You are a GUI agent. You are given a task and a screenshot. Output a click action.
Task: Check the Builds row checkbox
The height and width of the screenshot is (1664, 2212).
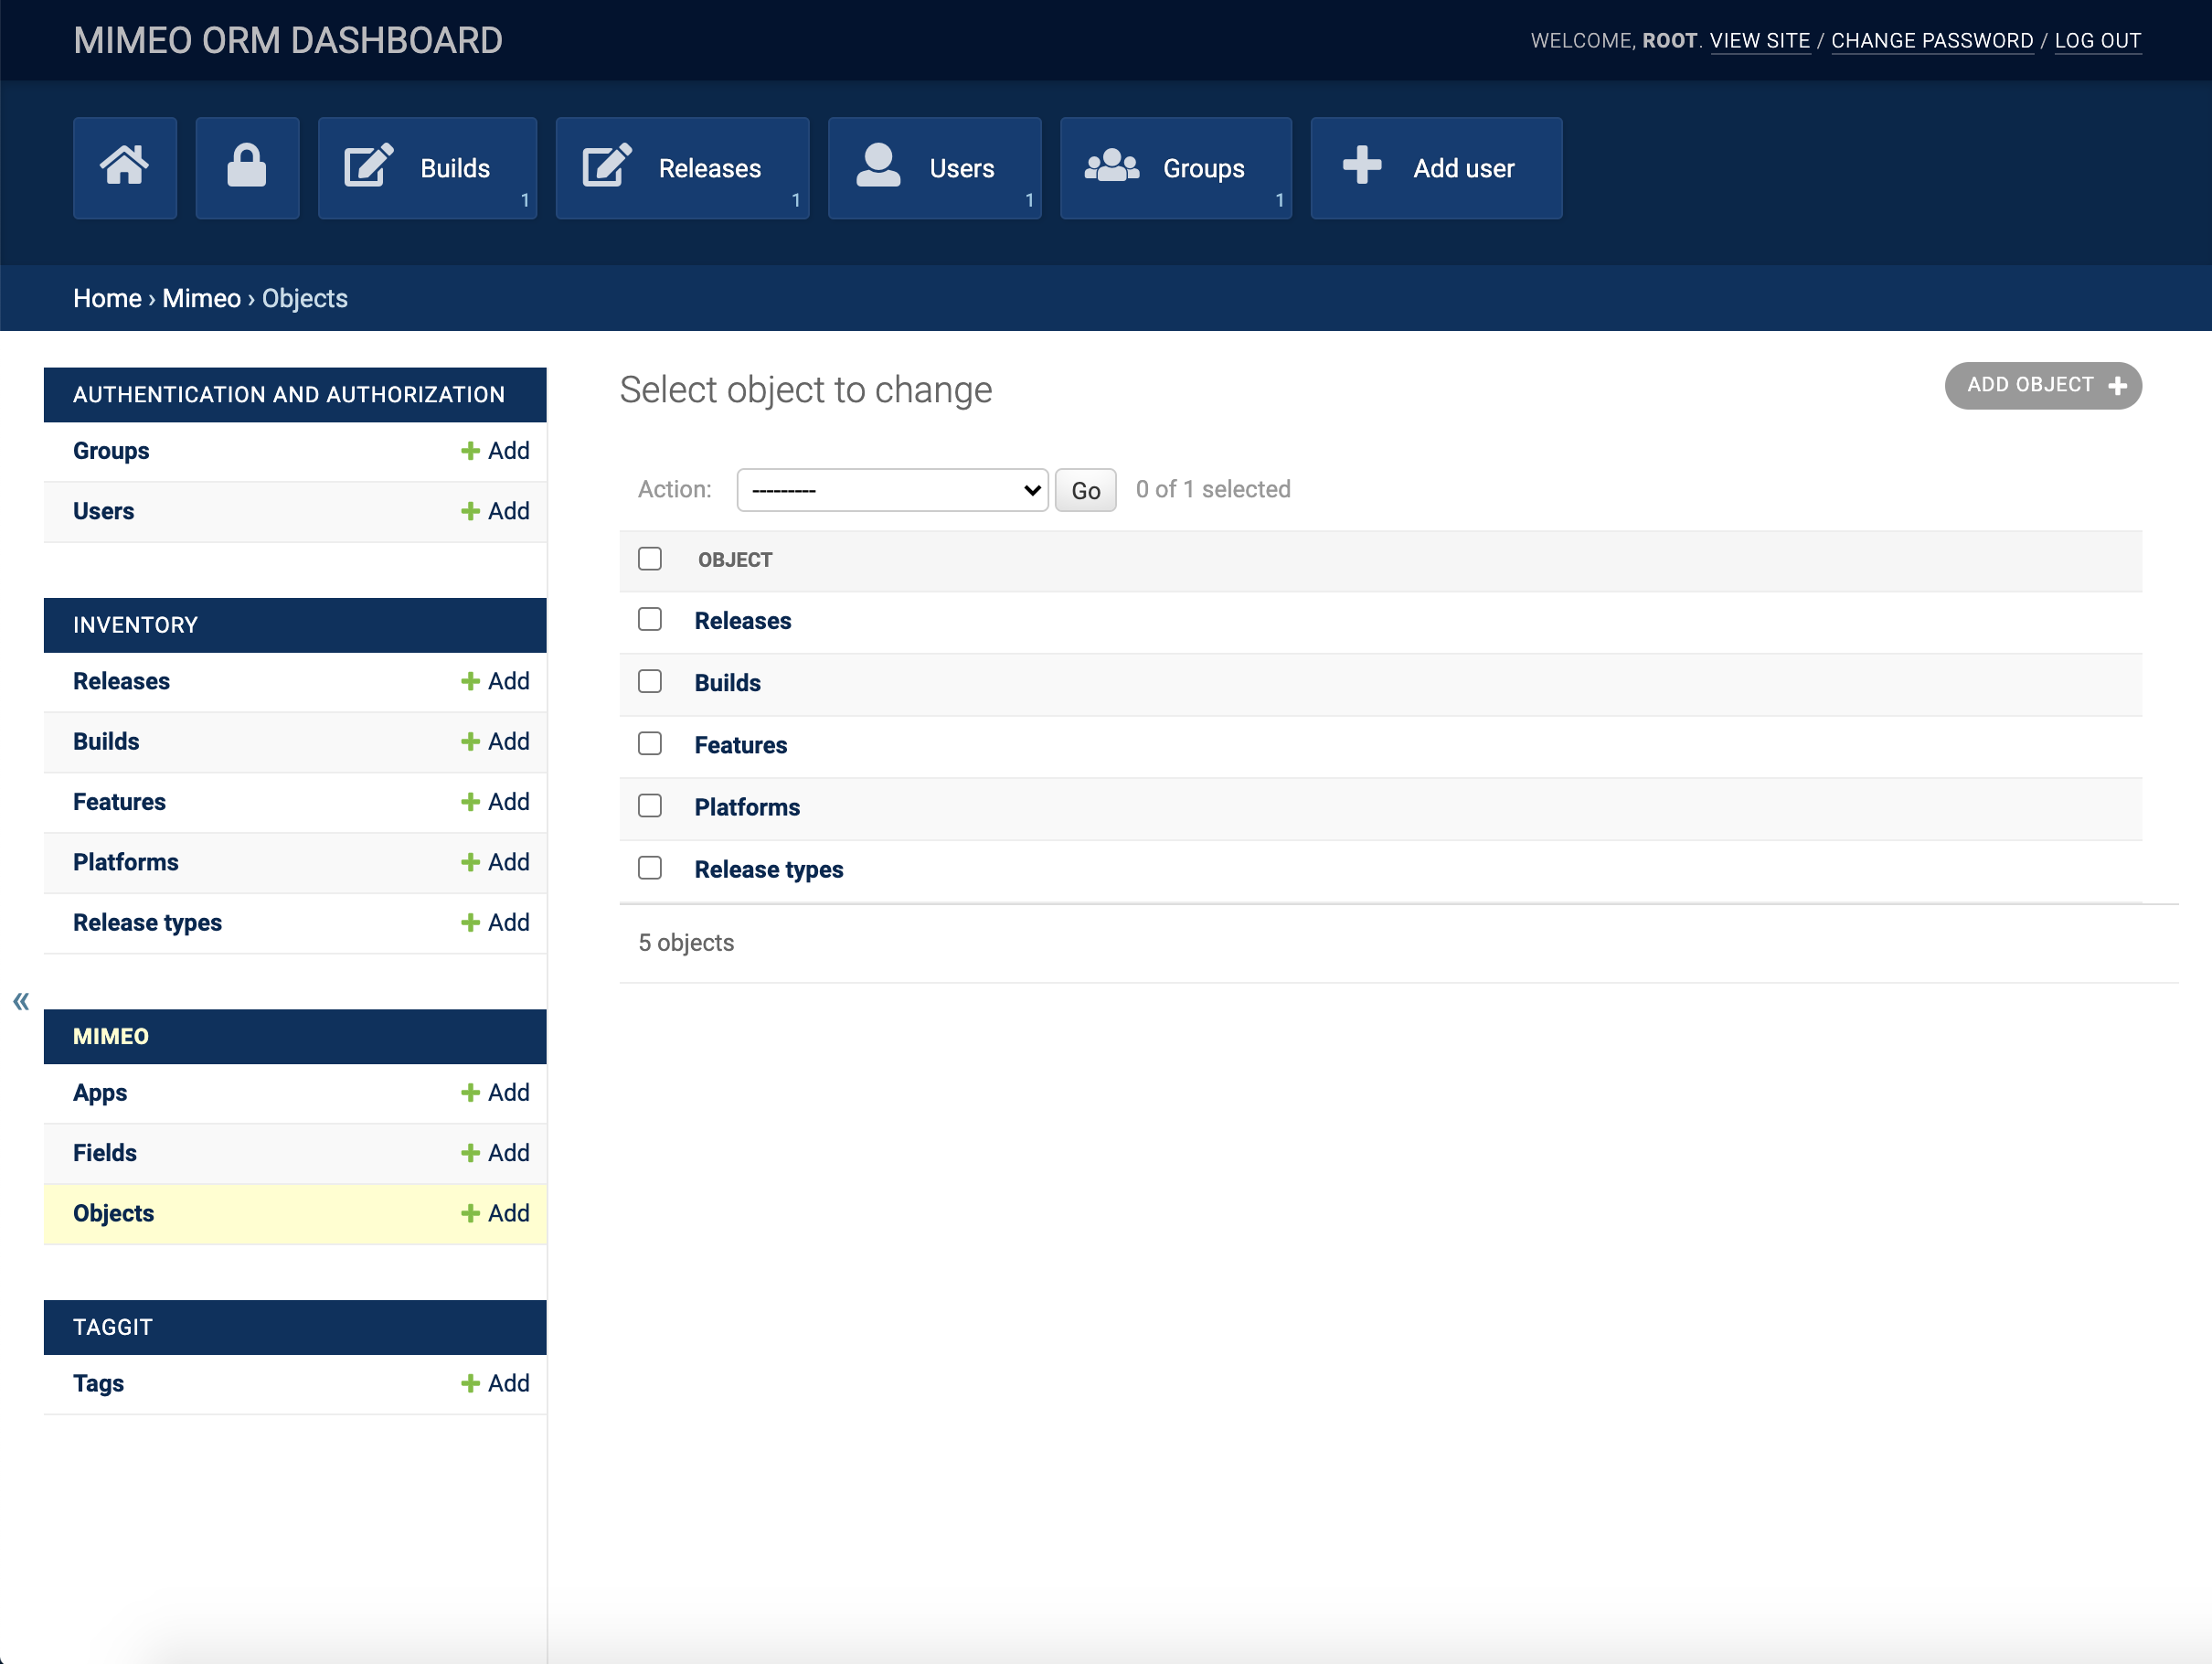(650, 682)
